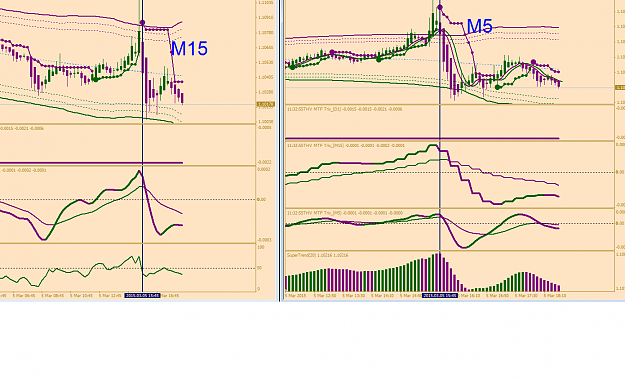The image size is (625, 383).
Task: Click '5 Mar 10:45' on M15 time axis
Action: coord(81,296)
